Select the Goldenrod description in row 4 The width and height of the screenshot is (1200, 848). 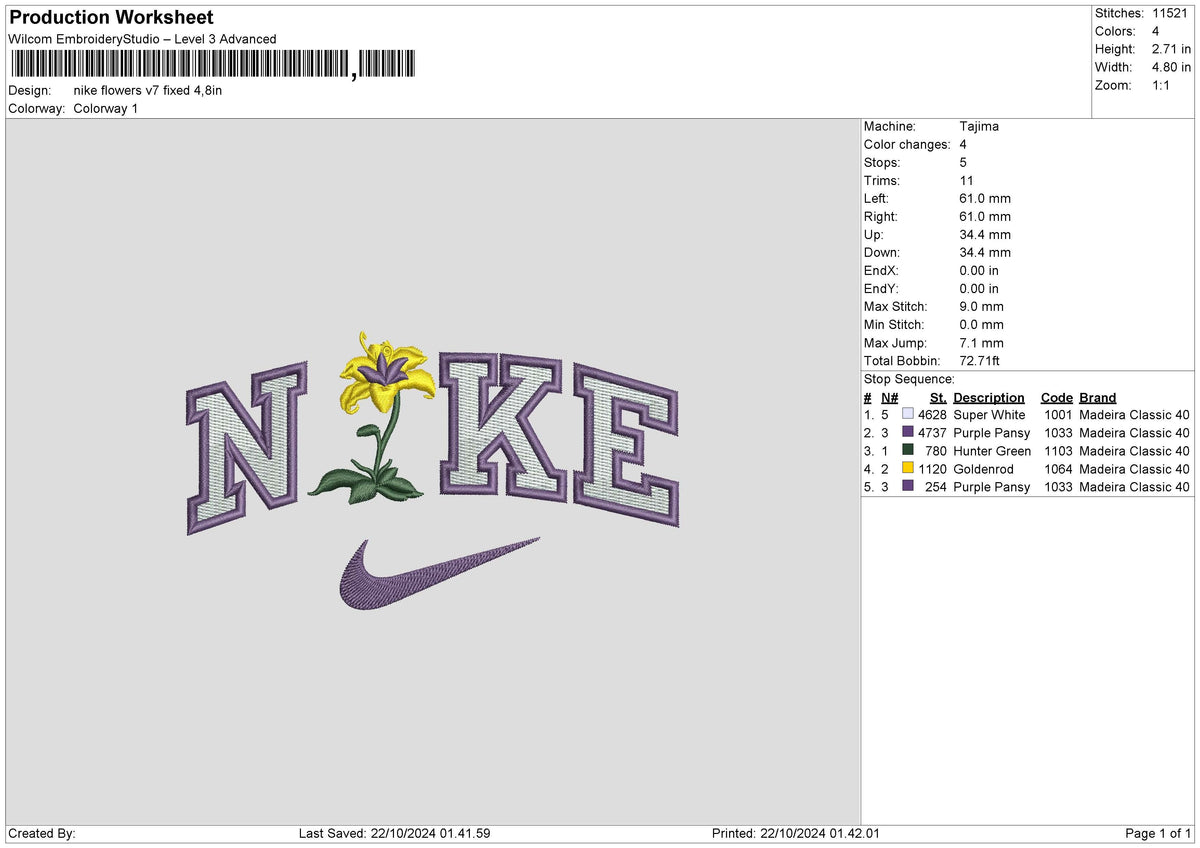[x=983, y=469]
